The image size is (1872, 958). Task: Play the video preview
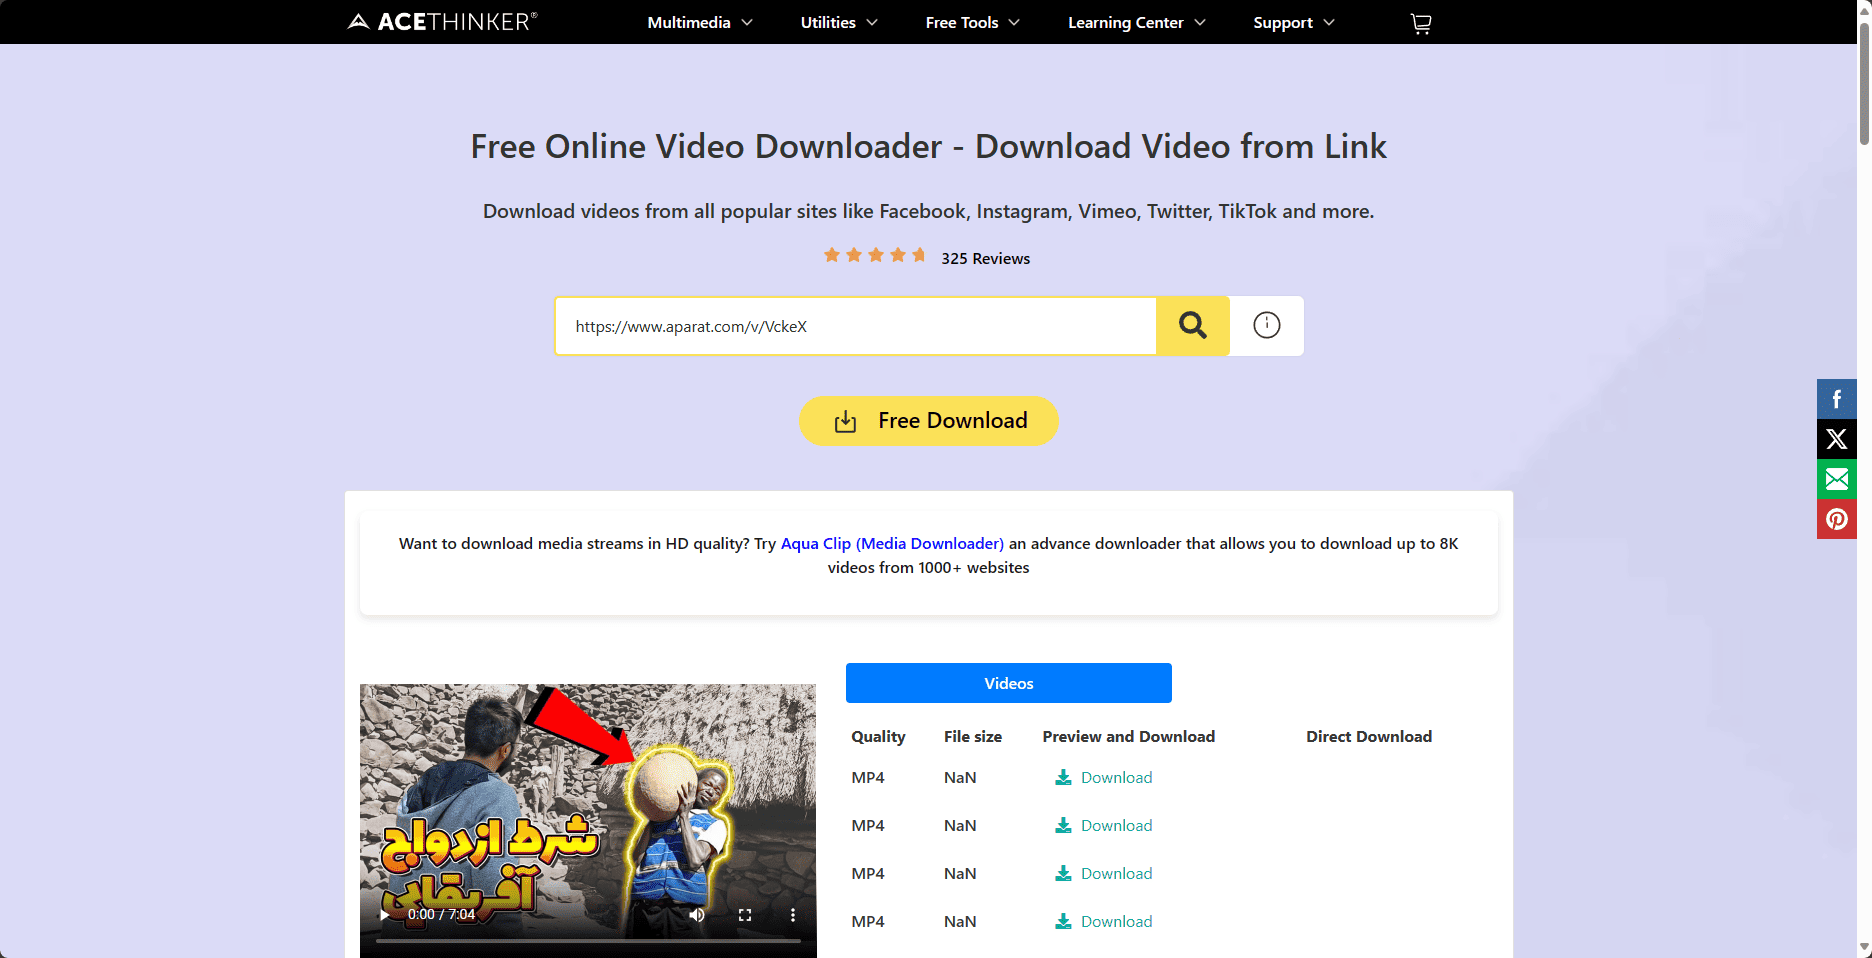coord(384,915)
